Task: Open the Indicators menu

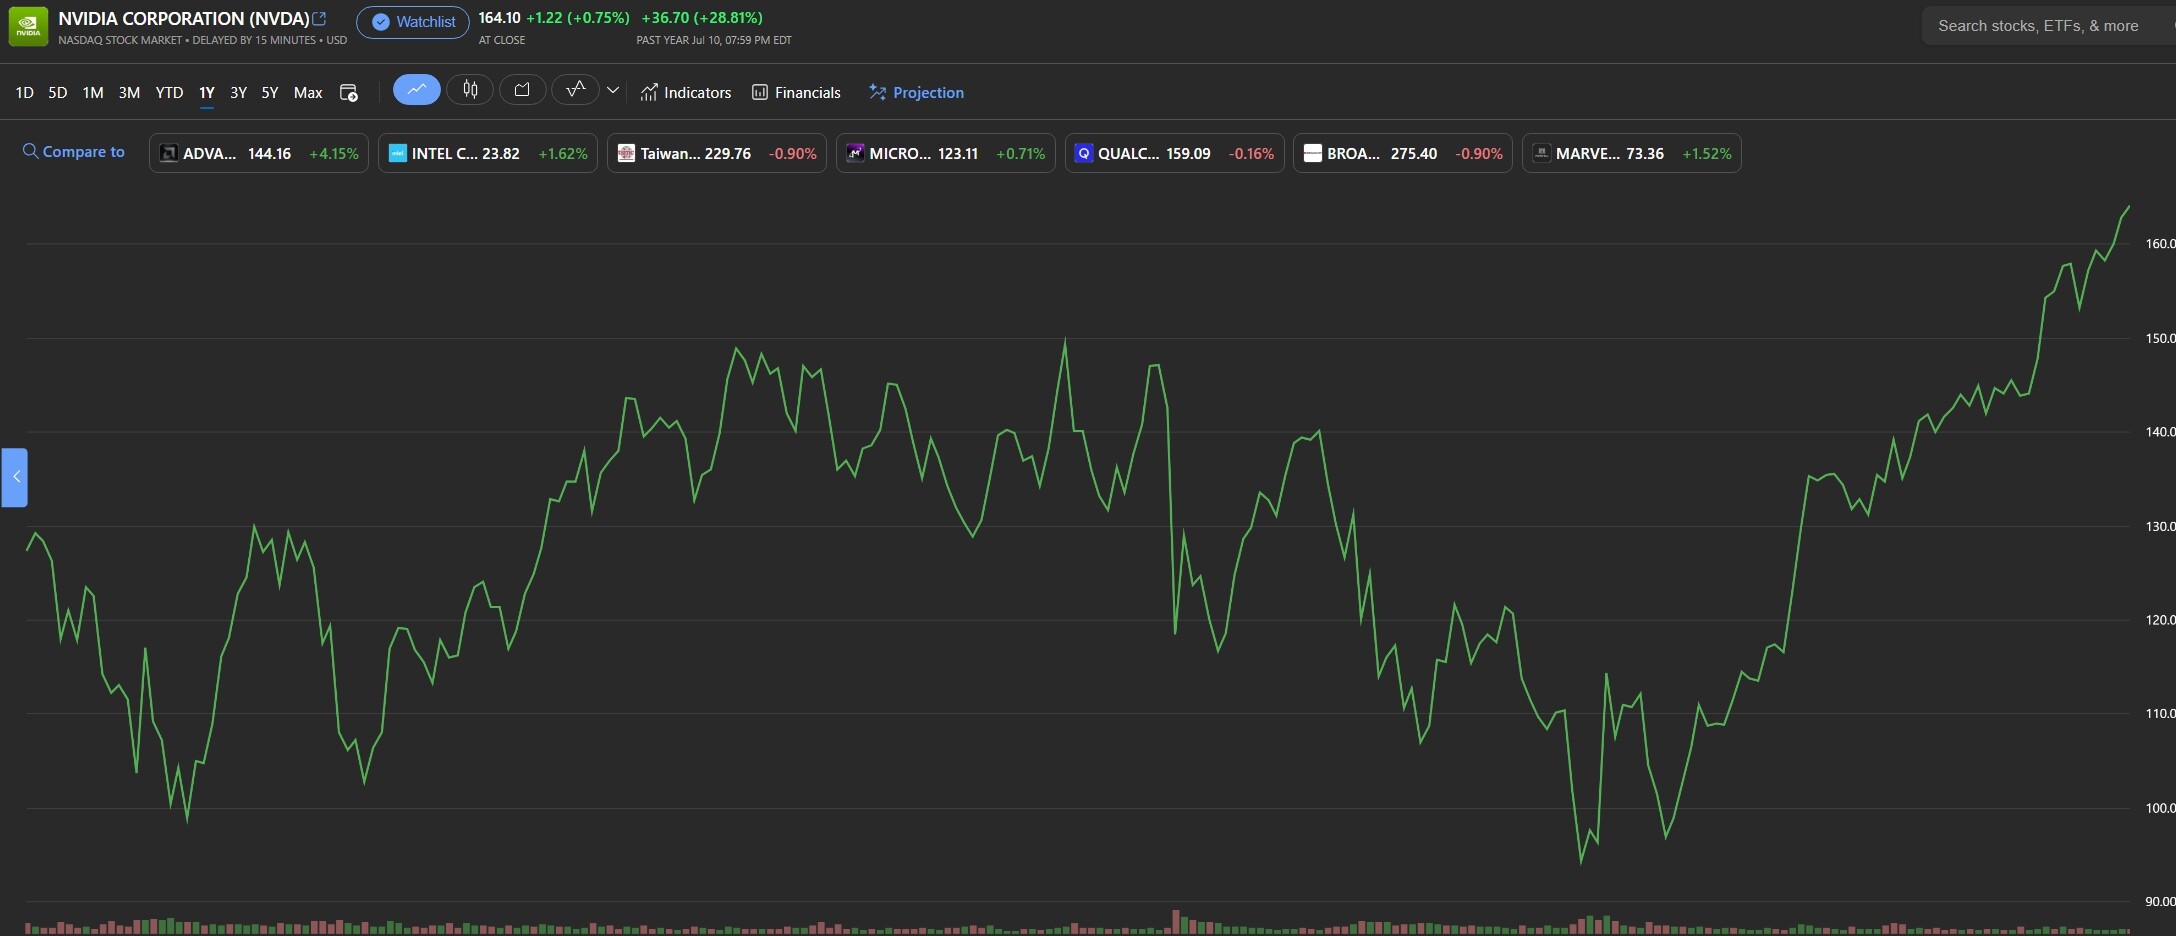Action: point(686,93)
